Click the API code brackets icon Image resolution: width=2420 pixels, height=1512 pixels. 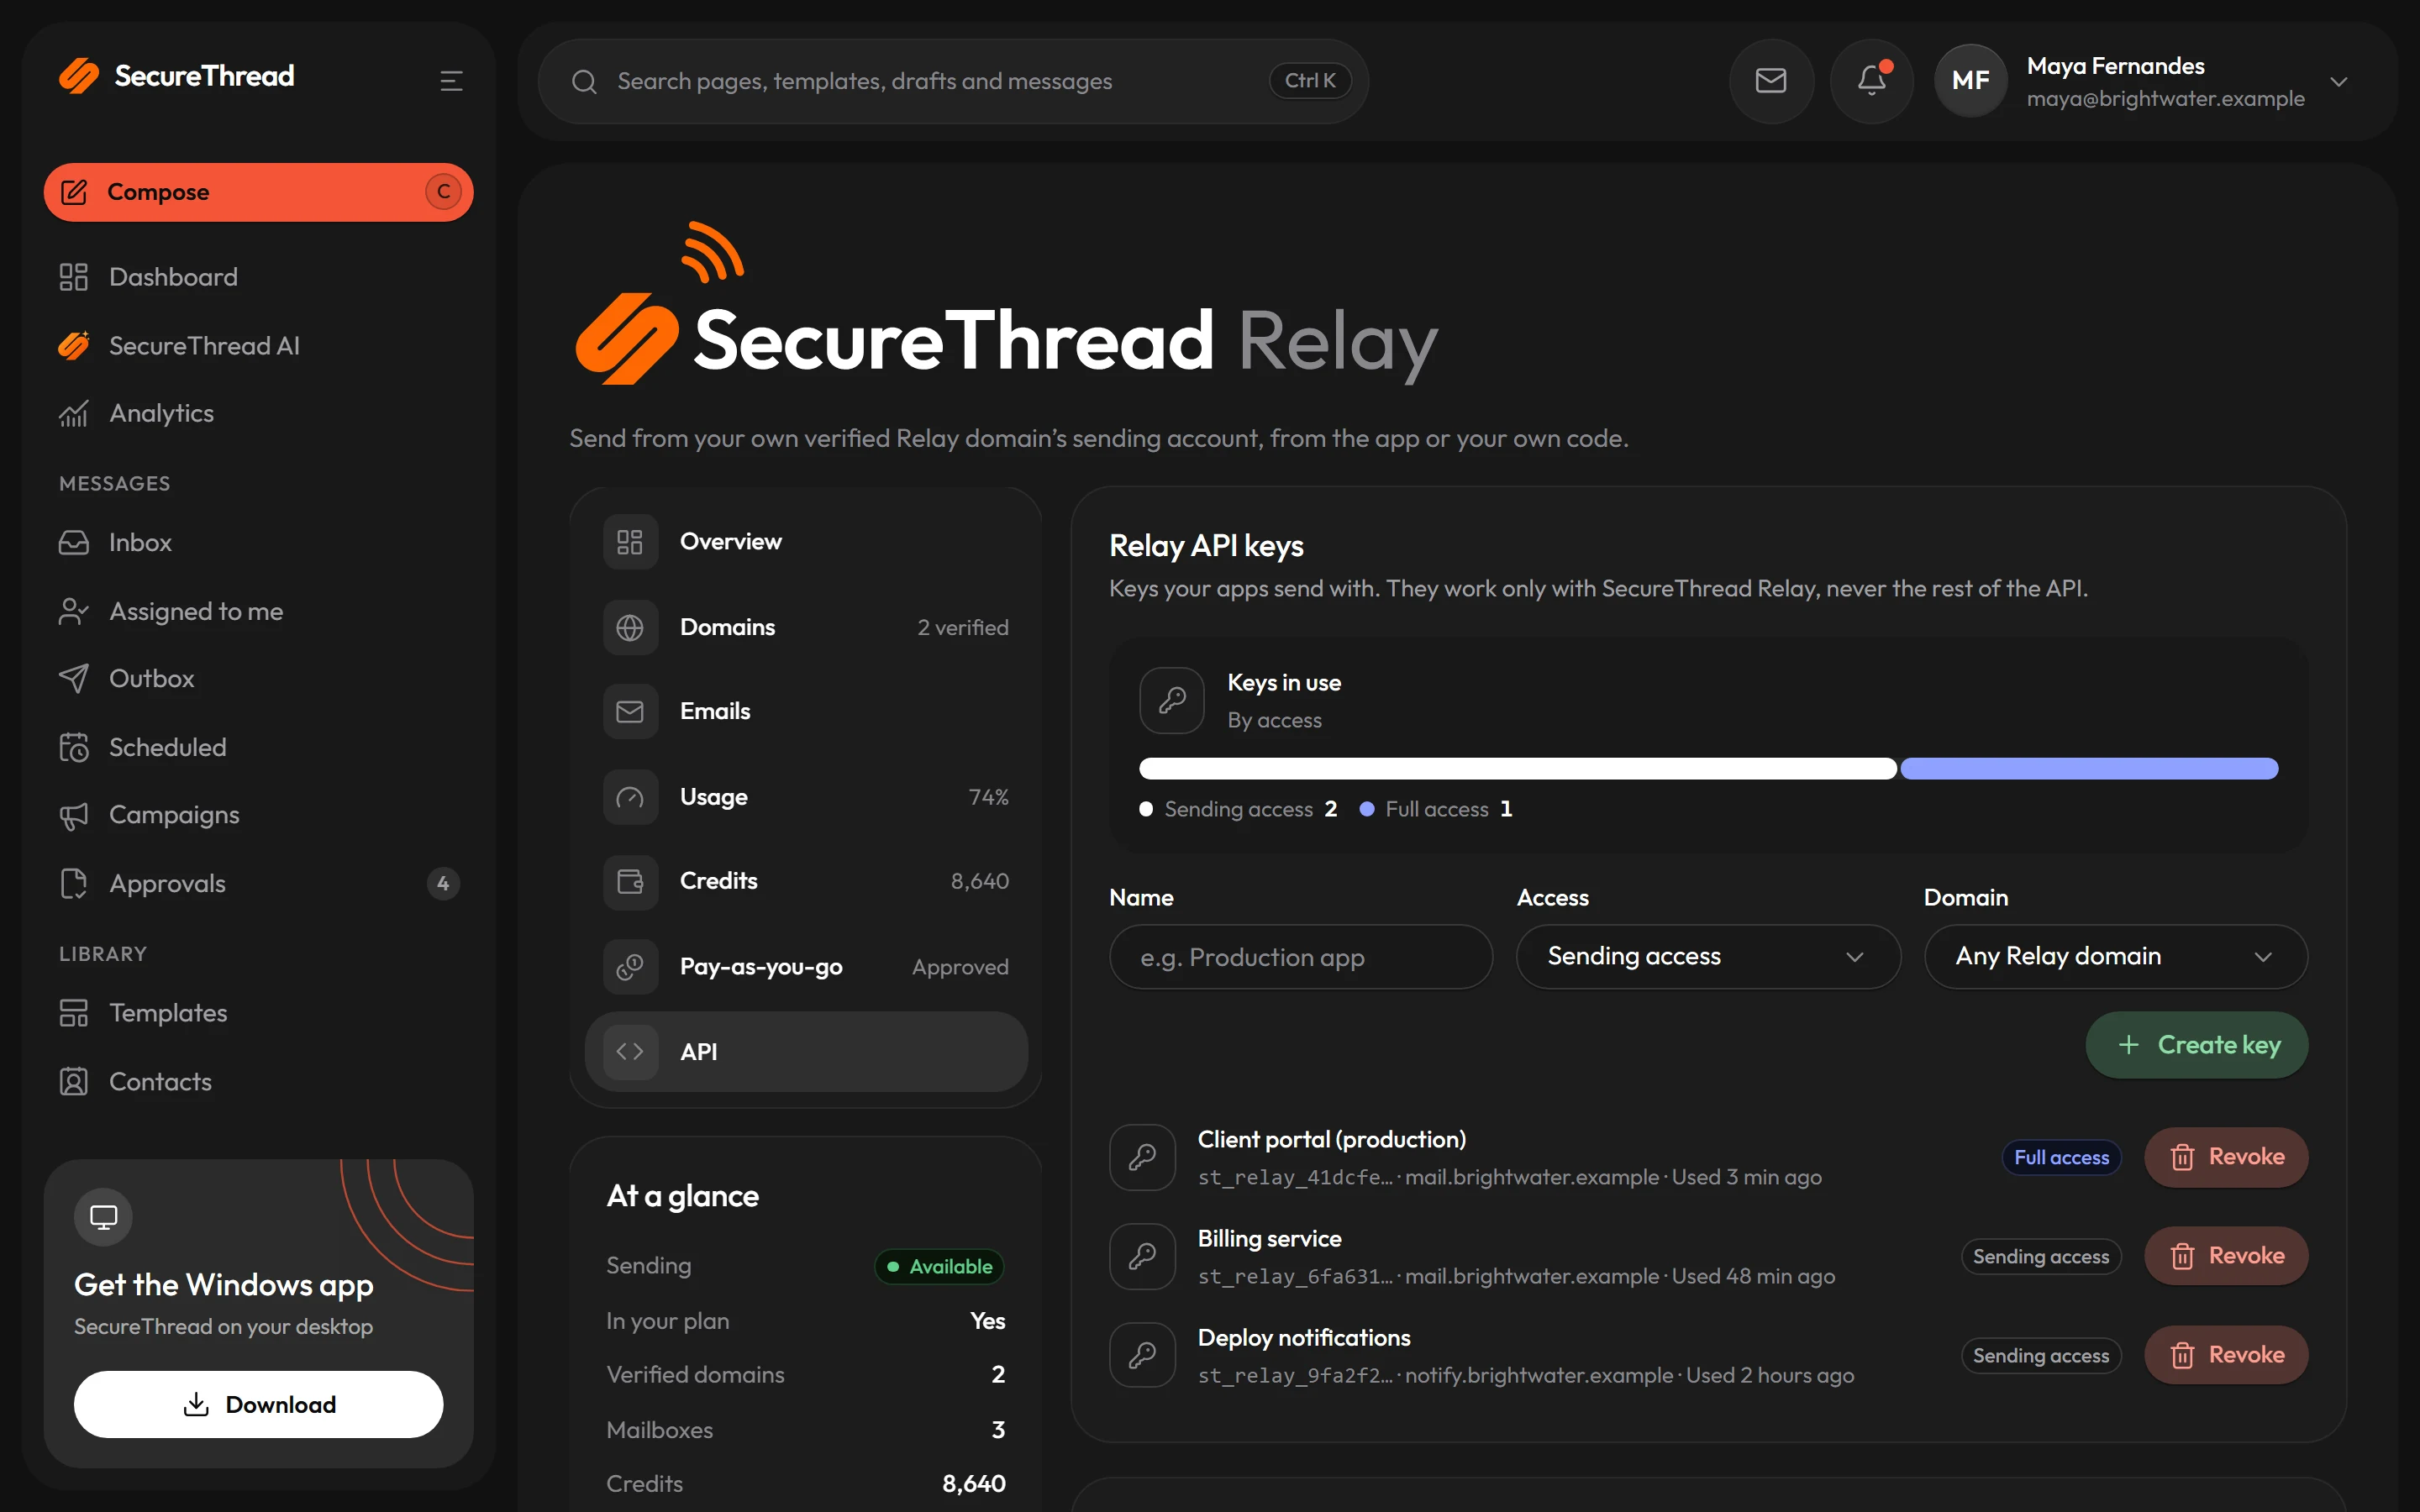[630, 1051]
